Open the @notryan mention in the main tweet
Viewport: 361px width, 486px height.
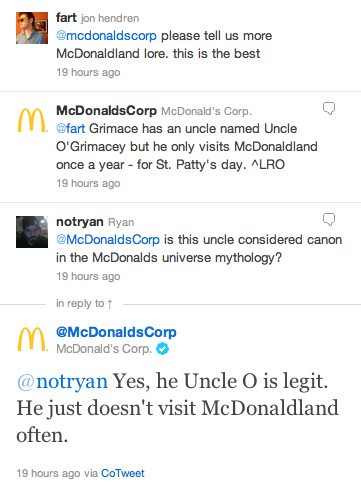pos(62,381)
